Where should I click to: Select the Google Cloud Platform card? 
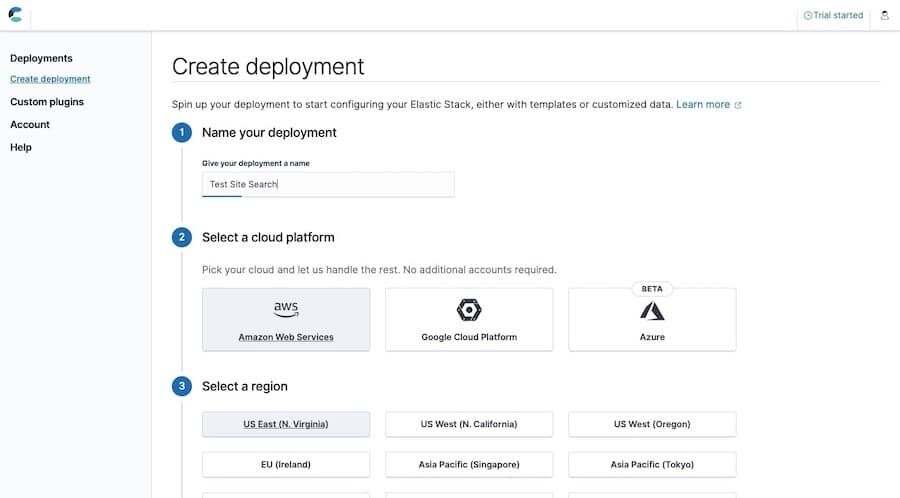pyautogui.click(x=469, y=320)
